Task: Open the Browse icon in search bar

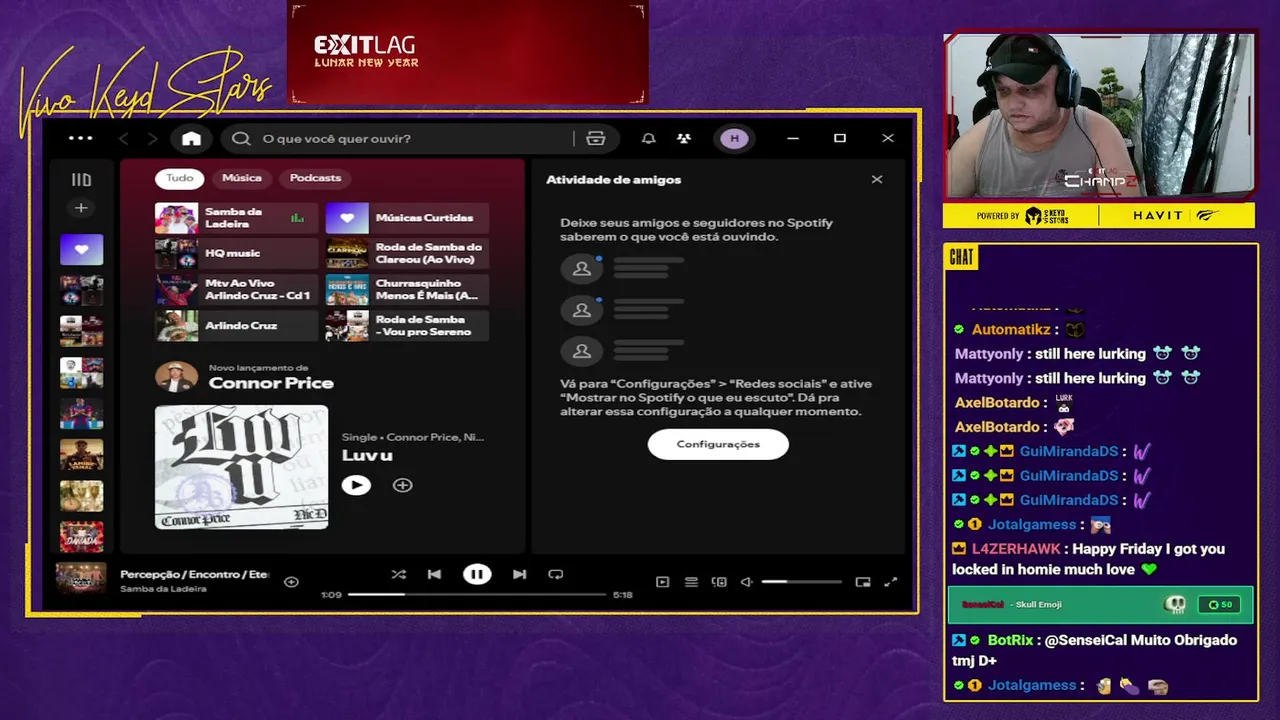Action: [596, 139]
